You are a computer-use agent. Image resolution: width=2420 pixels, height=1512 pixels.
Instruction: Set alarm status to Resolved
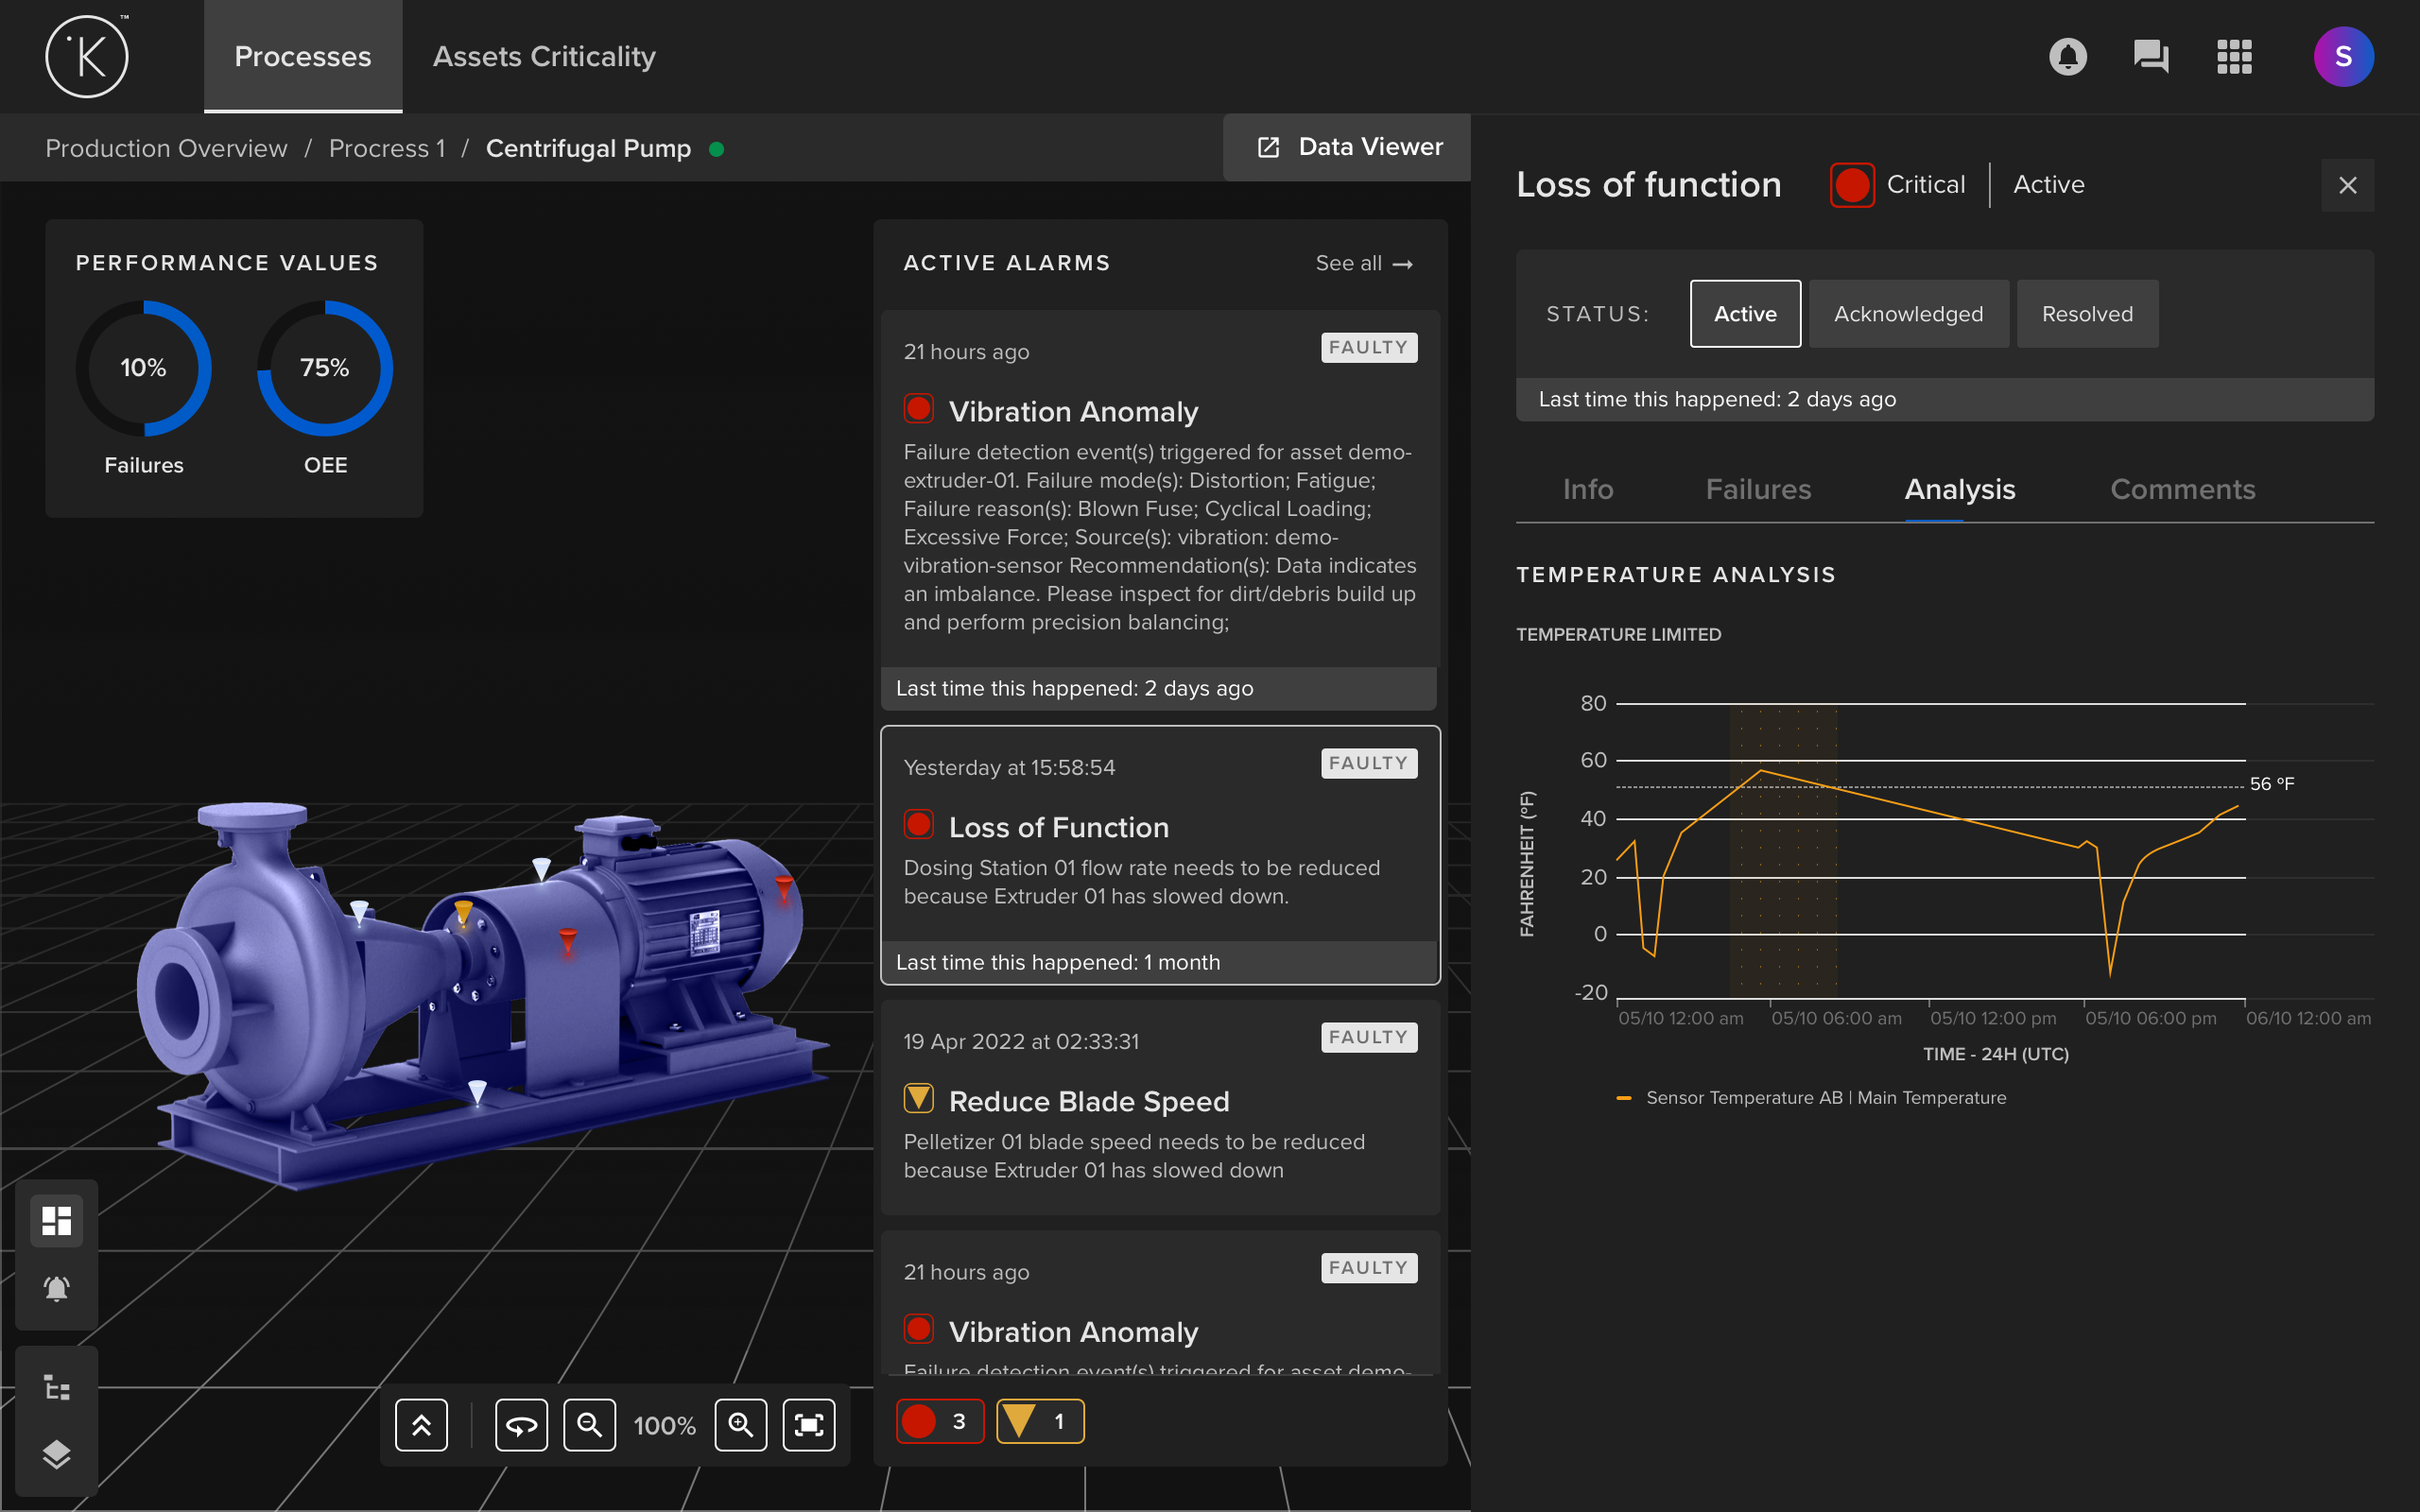(x=2087, y=314)
